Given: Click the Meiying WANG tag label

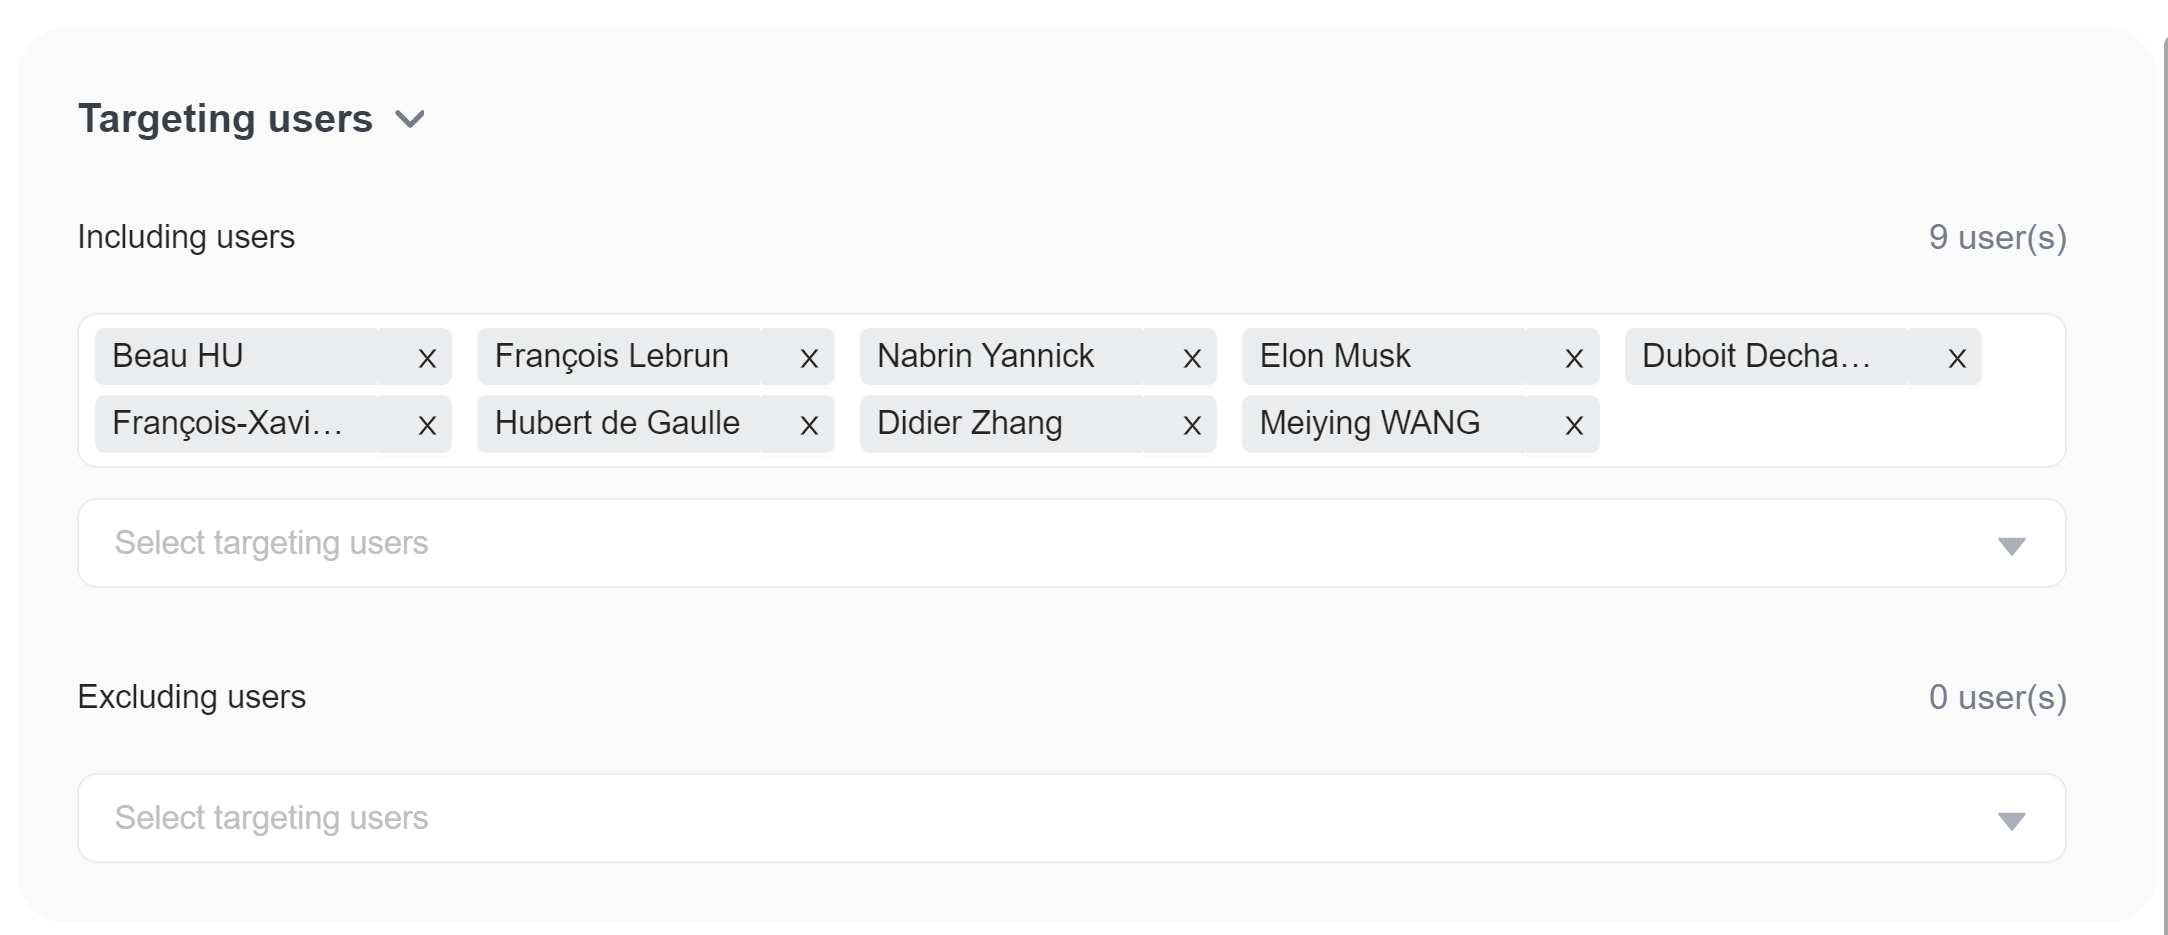Looking at the screenshot, I should coord(1369,423).
